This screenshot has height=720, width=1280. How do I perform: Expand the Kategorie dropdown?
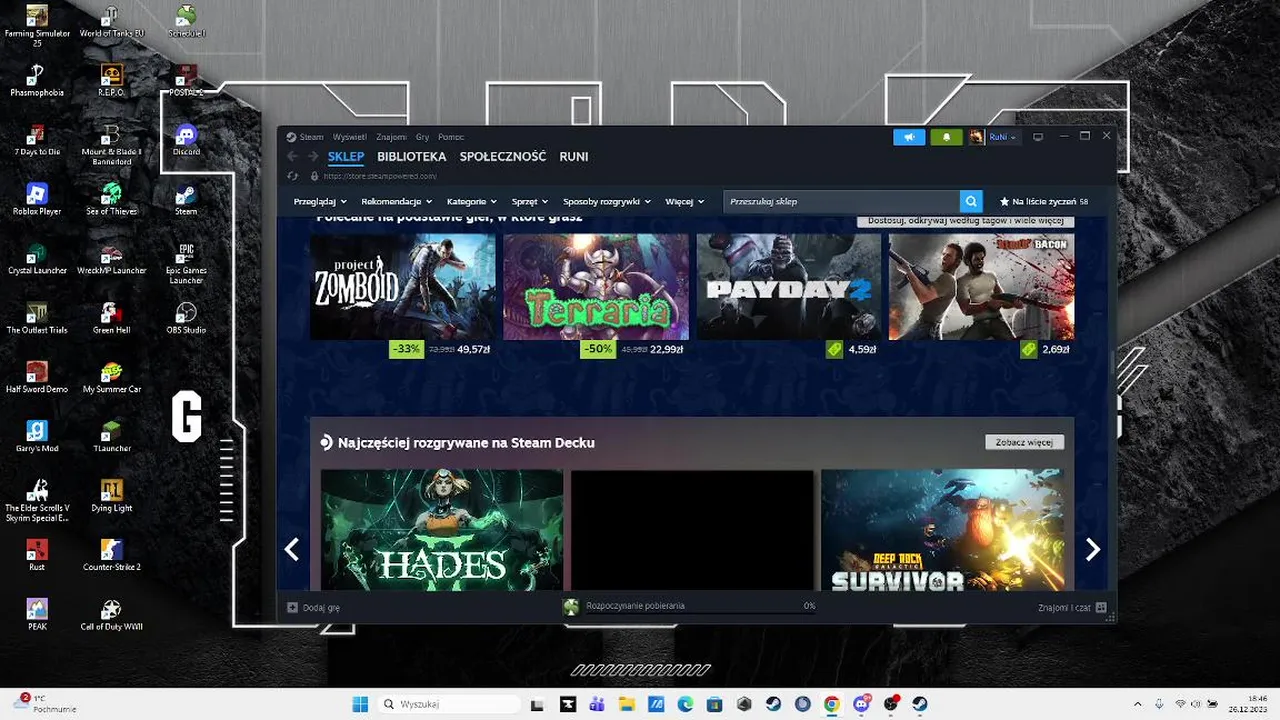pos(472,201)
